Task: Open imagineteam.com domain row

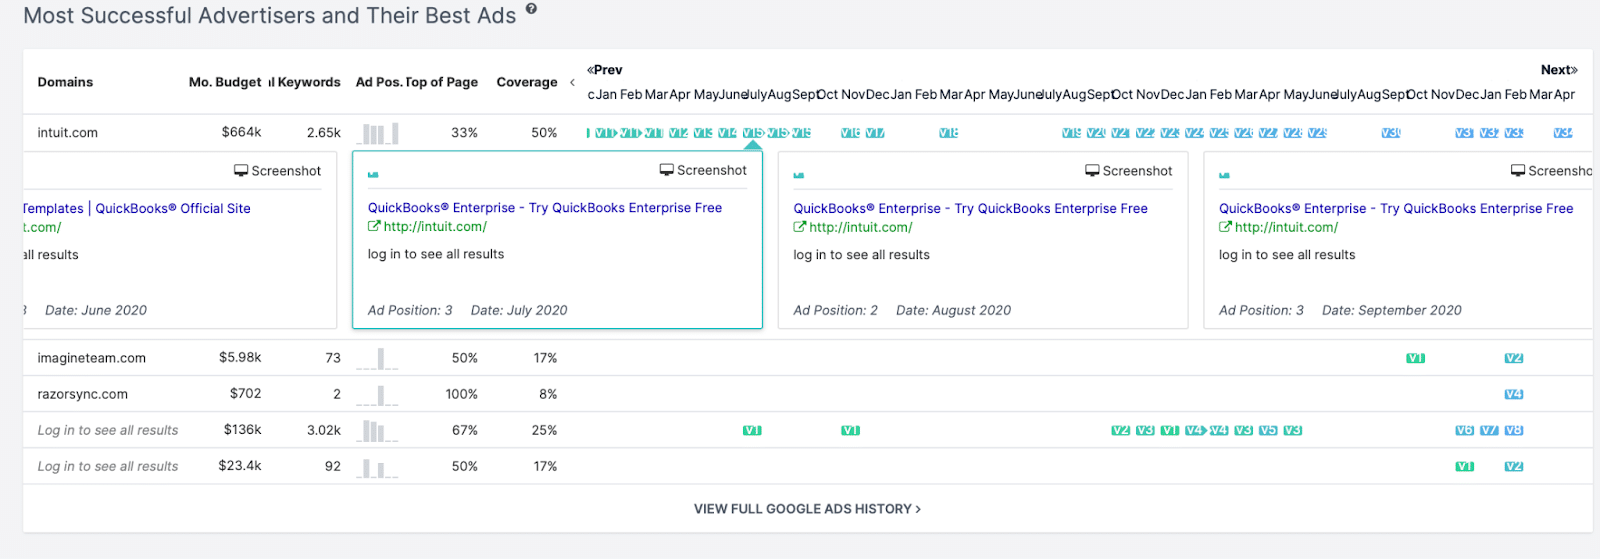Action: tap(91, 358)
